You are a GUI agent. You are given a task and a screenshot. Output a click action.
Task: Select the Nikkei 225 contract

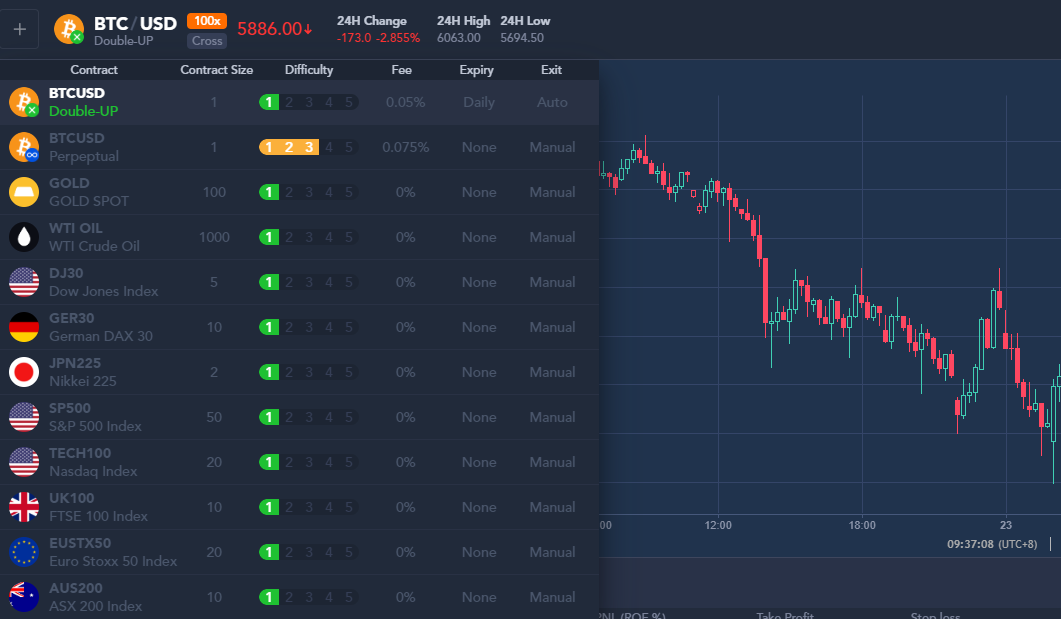299,372
